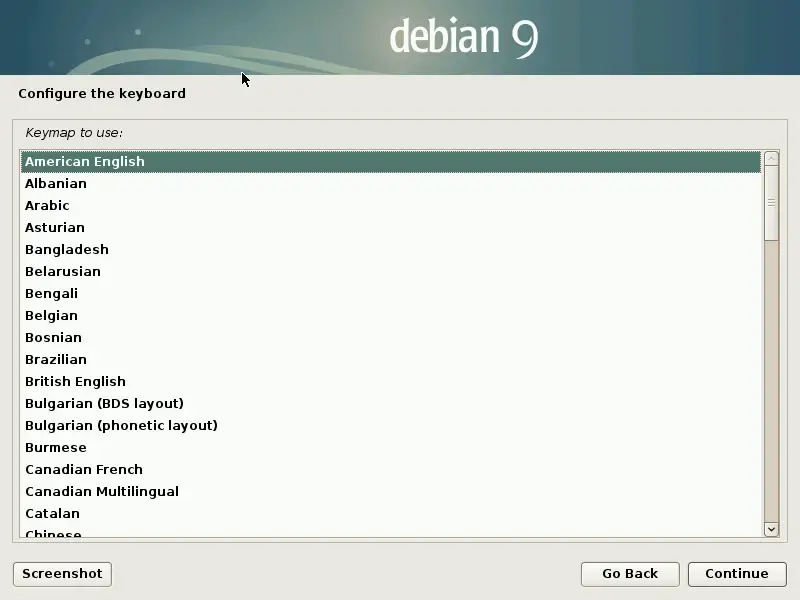800x600 pixels.
Task: Select Bulgarian (BDS layout)
Action: point(104,404)
